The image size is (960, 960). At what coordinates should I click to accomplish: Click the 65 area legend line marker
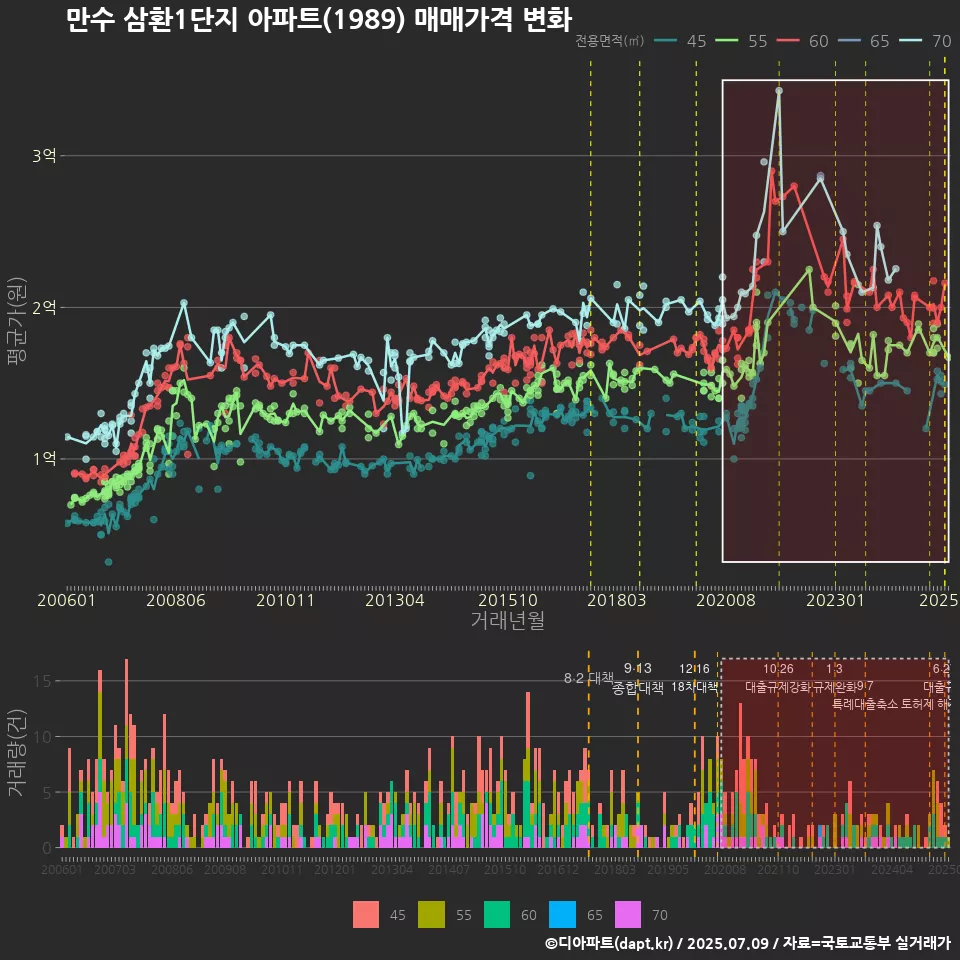point(849,41)
